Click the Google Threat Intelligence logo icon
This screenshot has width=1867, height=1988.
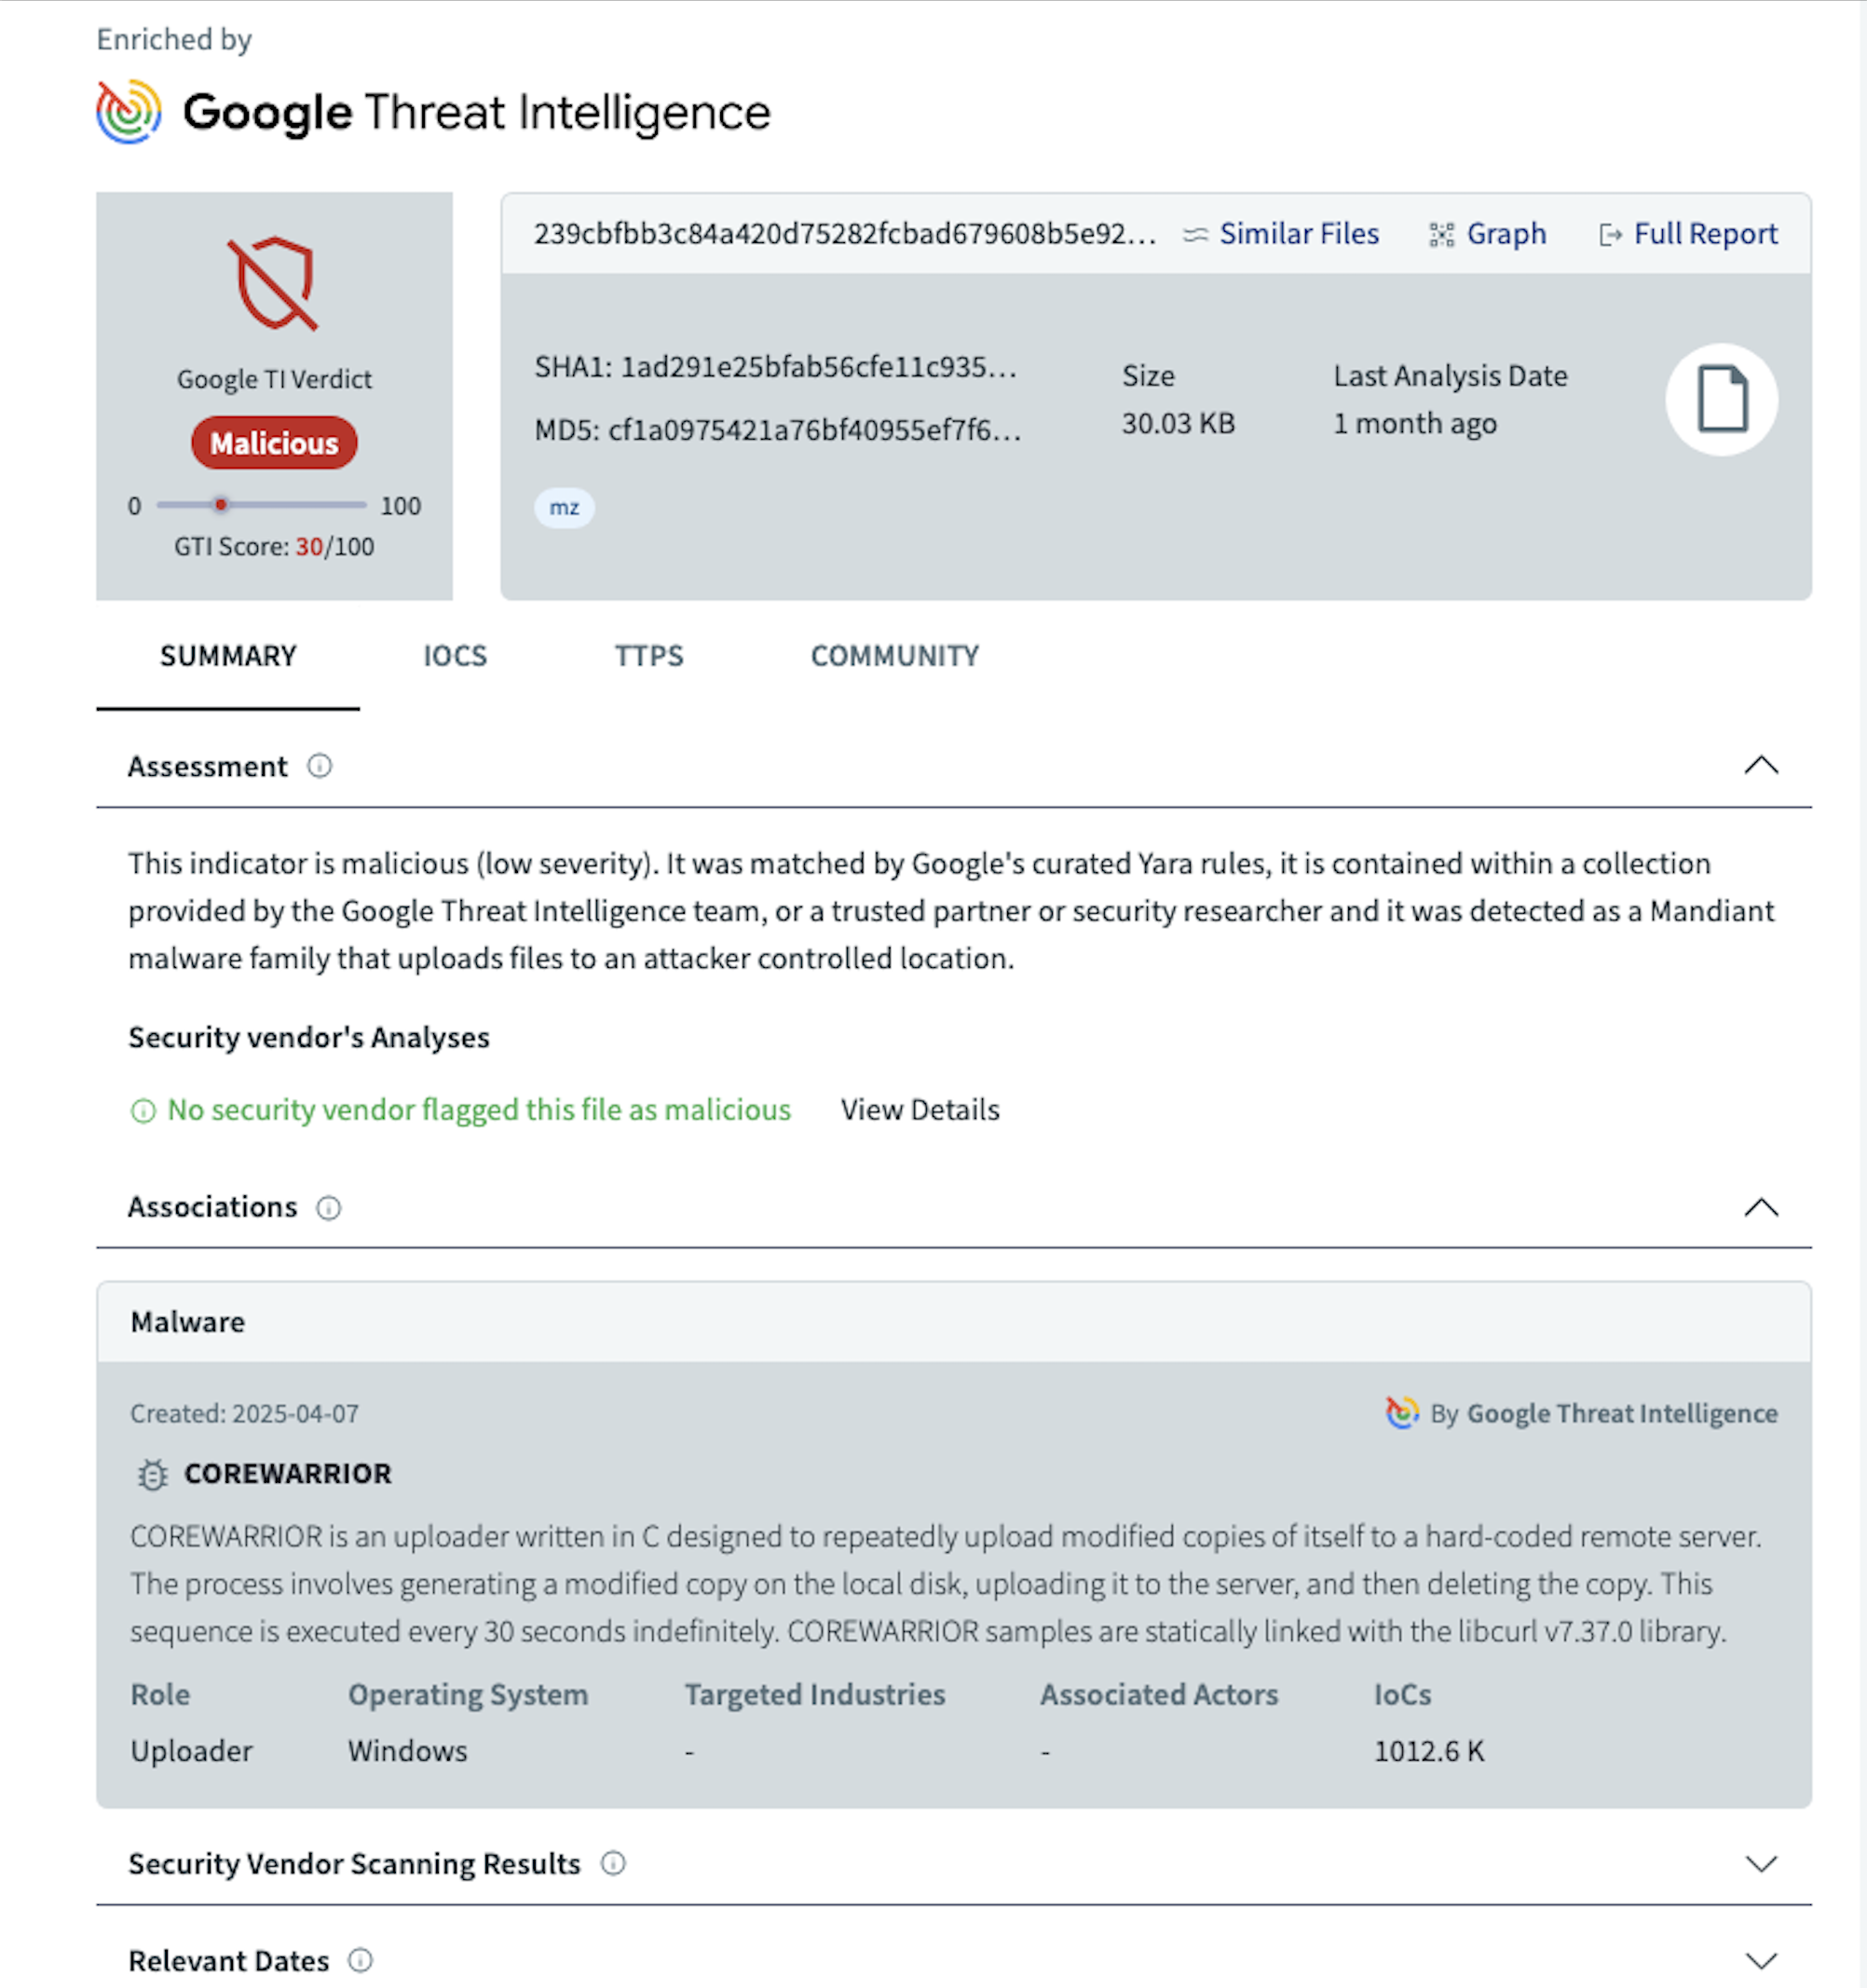pyautogui.click(x=129, y=112)
